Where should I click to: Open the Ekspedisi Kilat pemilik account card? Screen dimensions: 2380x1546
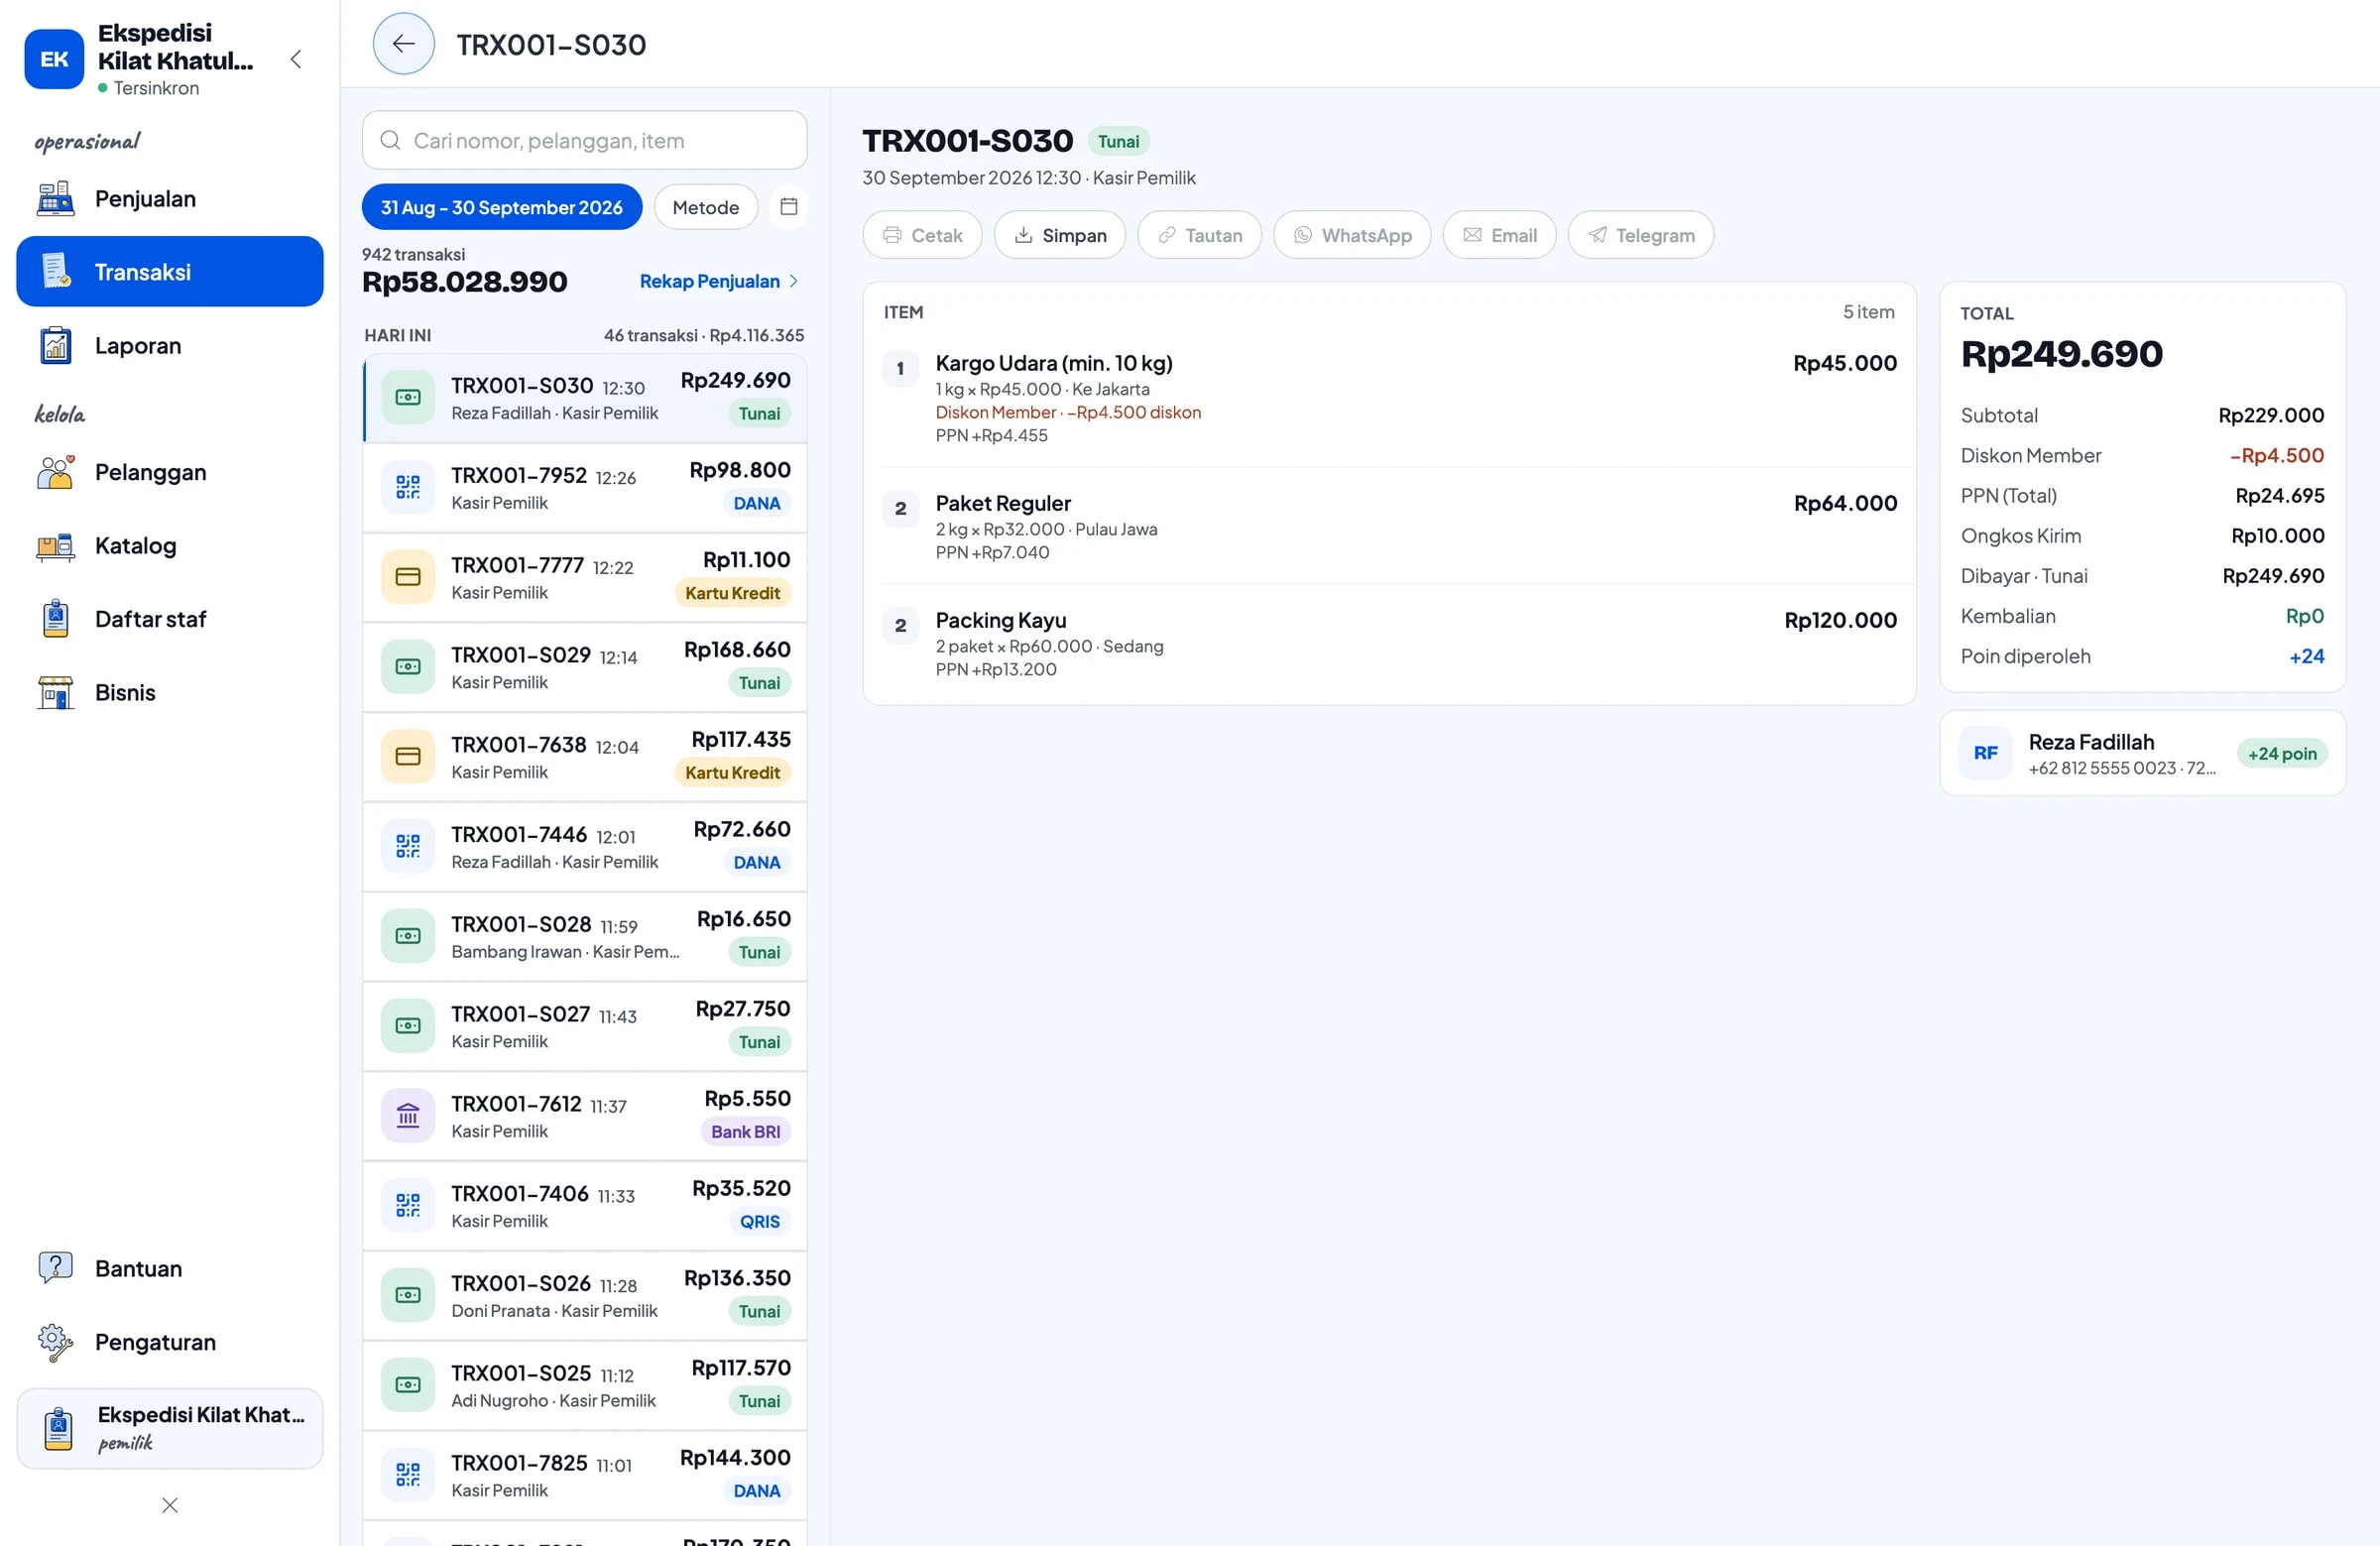click(x=170, y=1428)
